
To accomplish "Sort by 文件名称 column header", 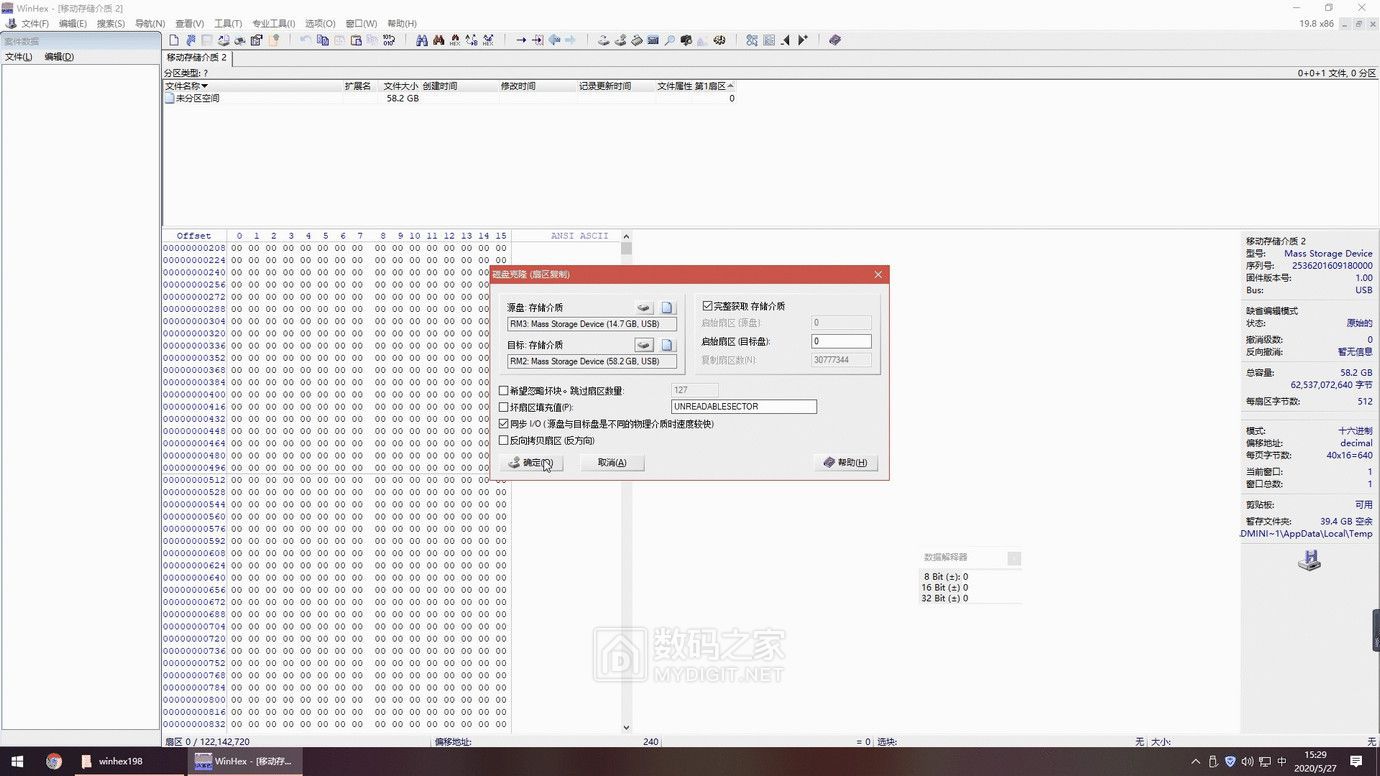I will click(252, 86).
